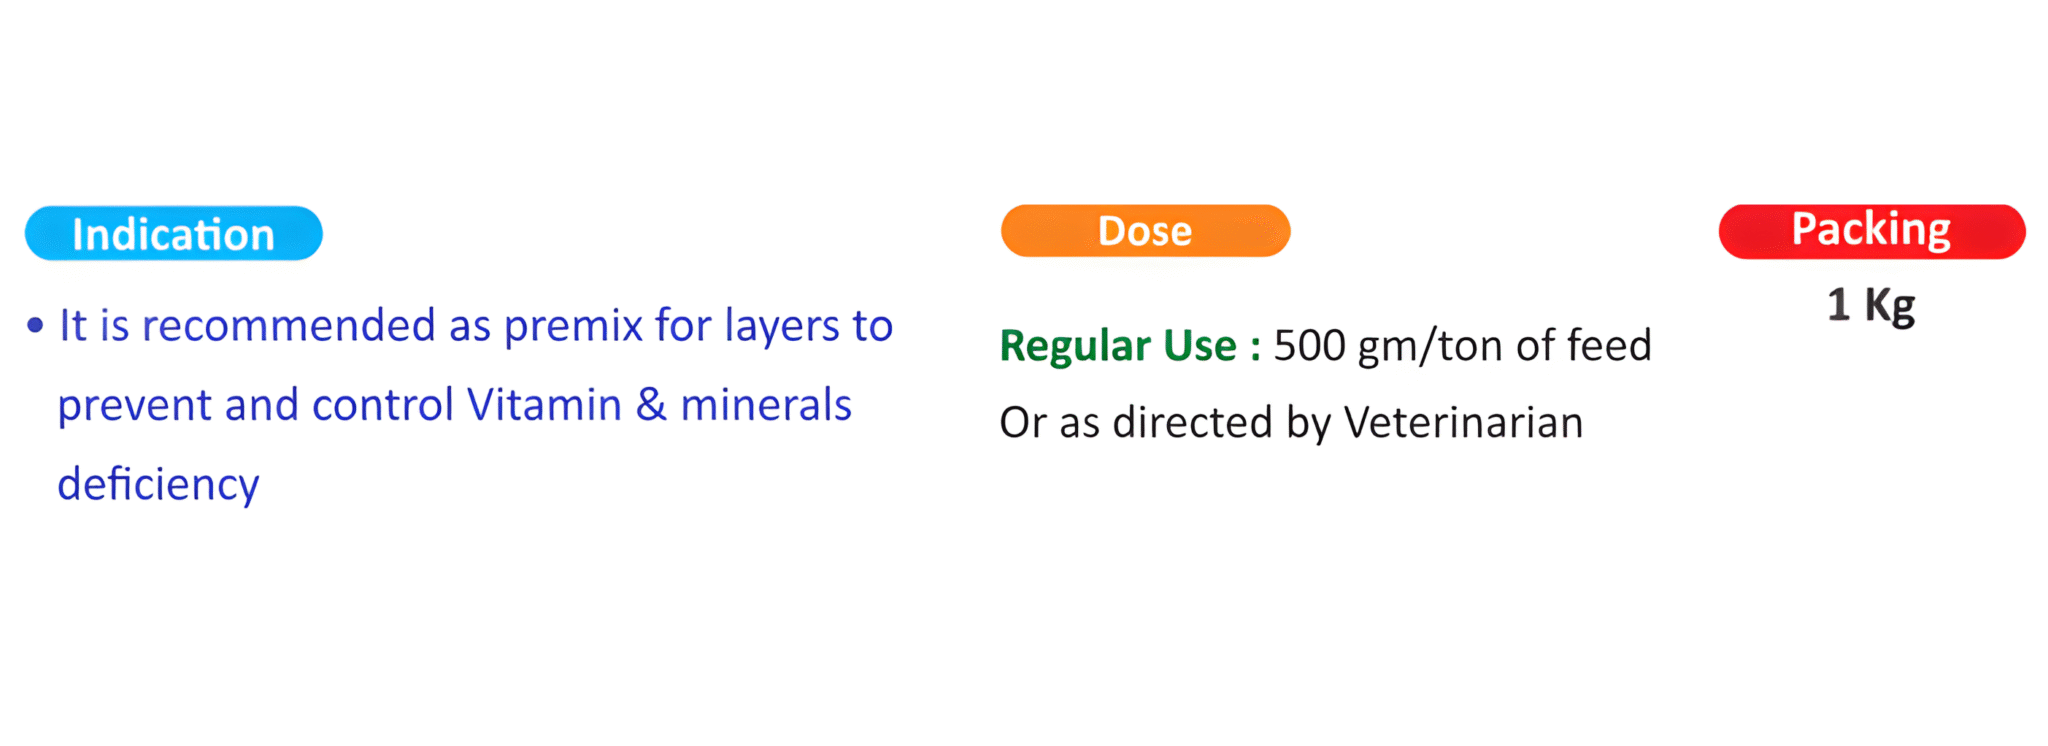Click the word "control" in the indication
Screen dimensions: 2048x746
click(383, 405)
